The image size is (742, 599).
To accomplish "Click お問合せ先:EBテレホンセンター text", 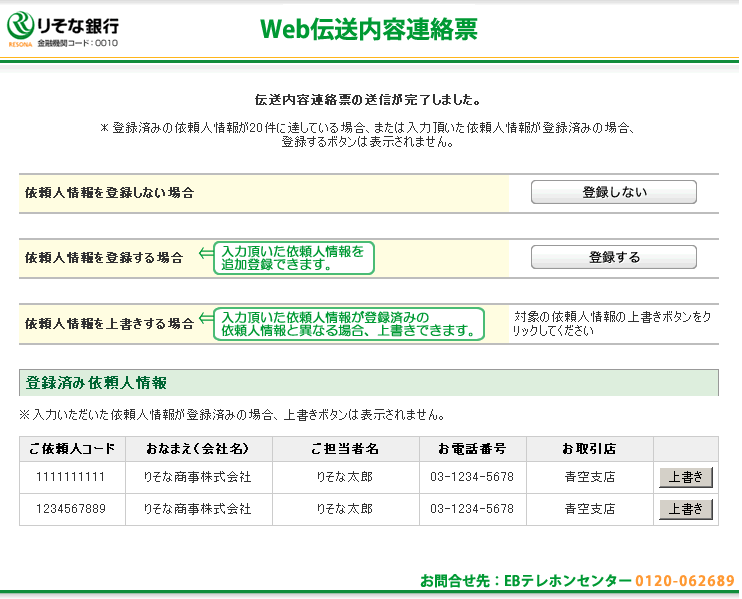I will [x=526, y=580].
